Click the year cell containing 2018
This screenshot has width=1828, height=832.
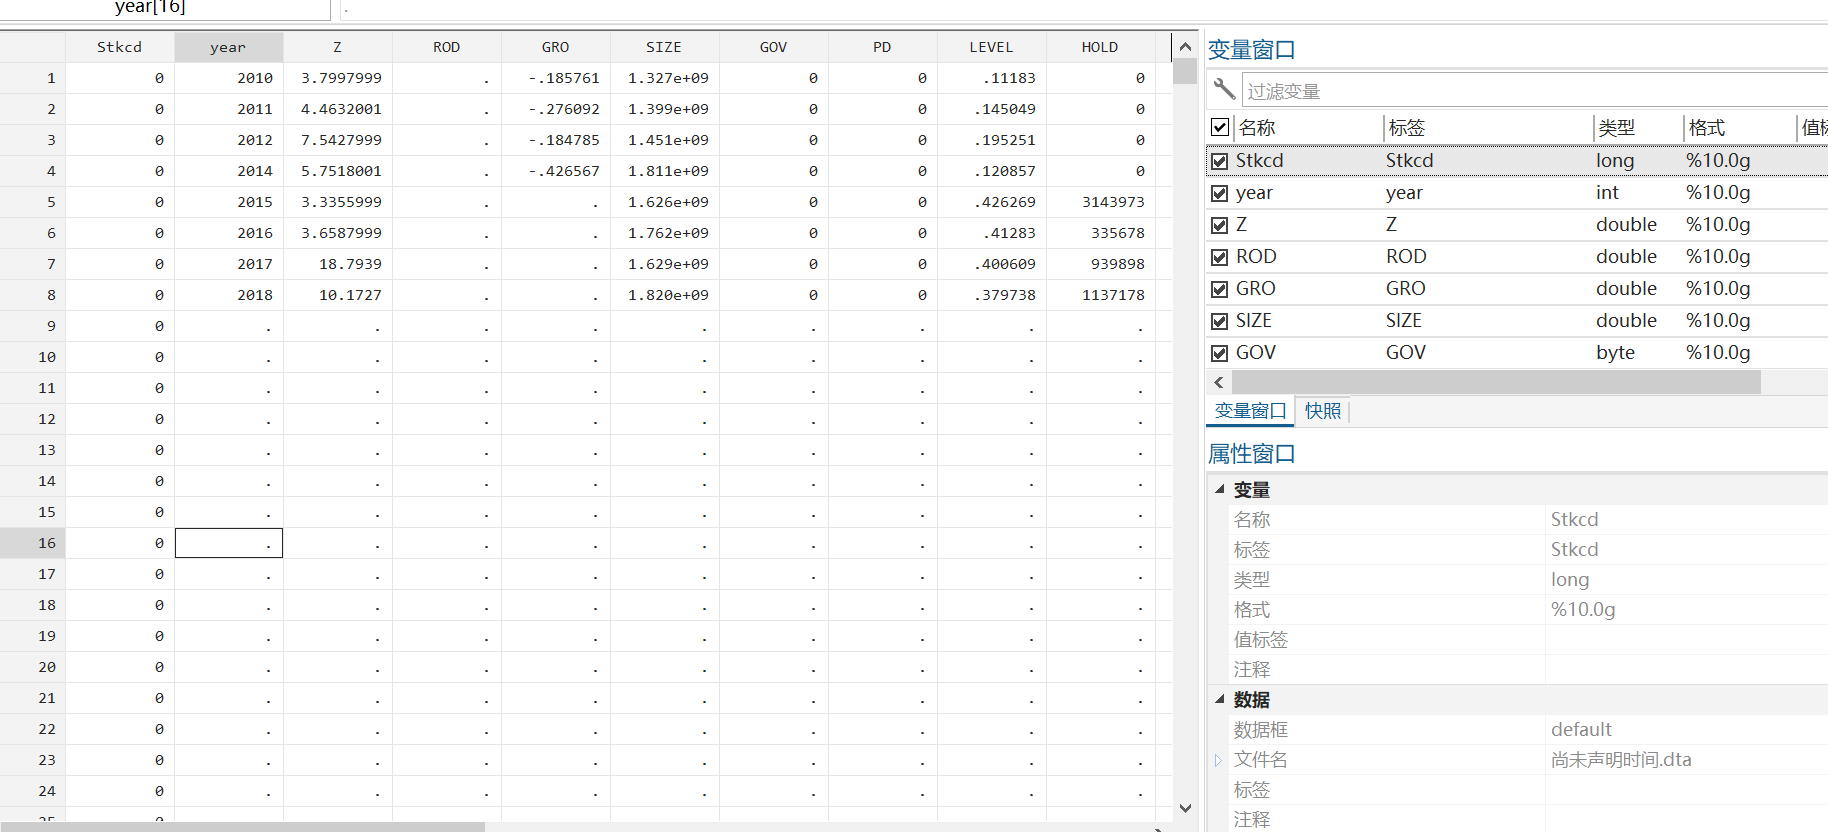229,295
